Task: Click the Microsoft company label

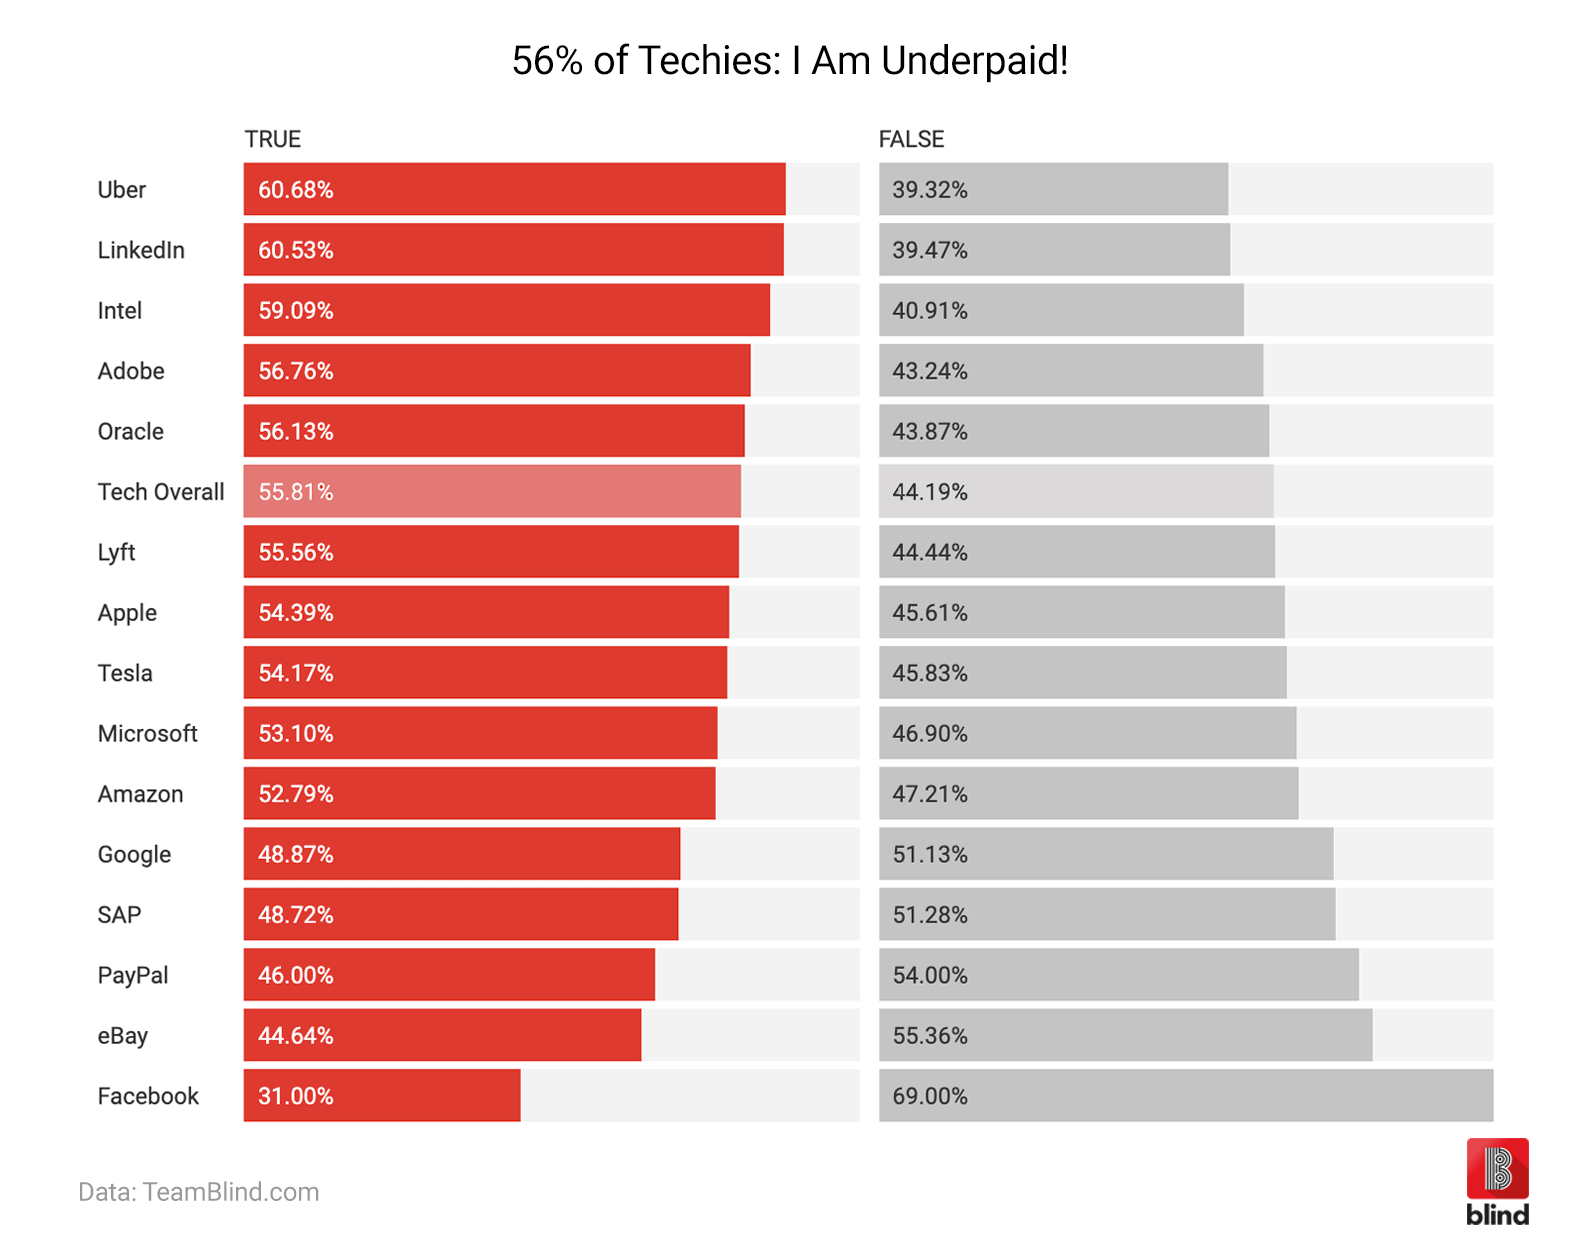Action: click(148, 733)
